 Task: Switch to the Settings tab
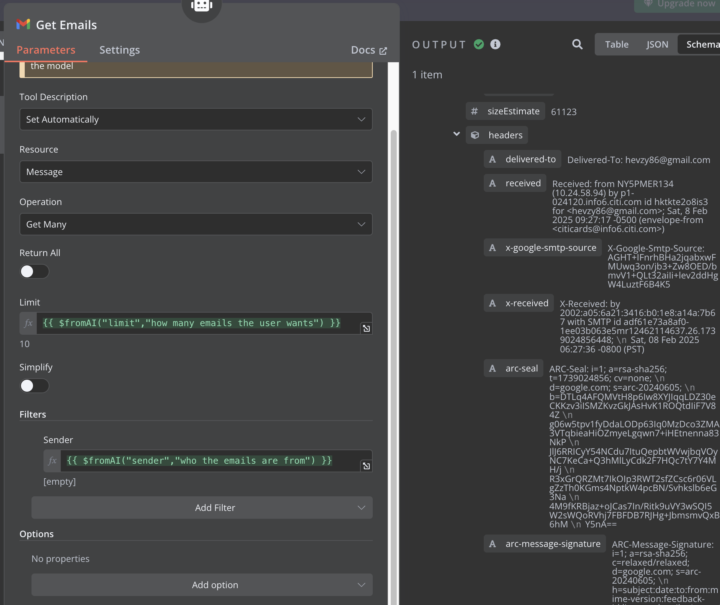[119, 50]
